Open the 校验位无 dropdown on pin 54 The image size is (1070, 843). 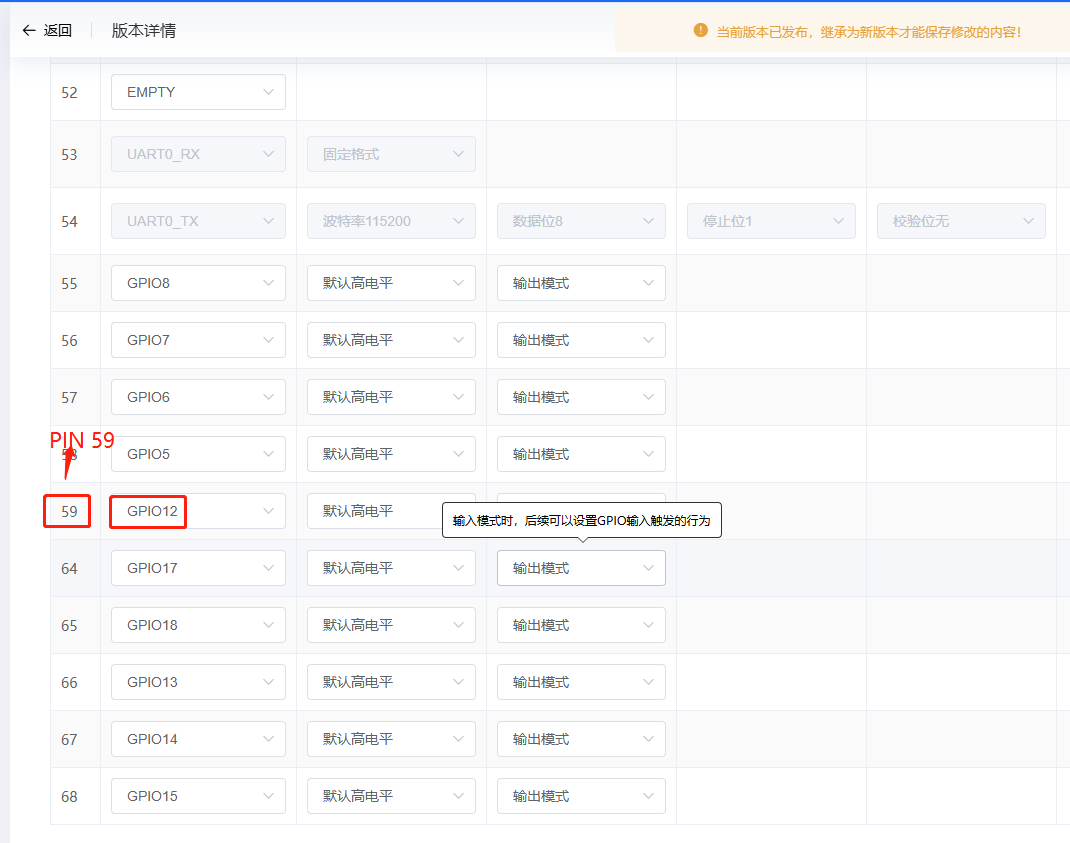tap(961, 220)
